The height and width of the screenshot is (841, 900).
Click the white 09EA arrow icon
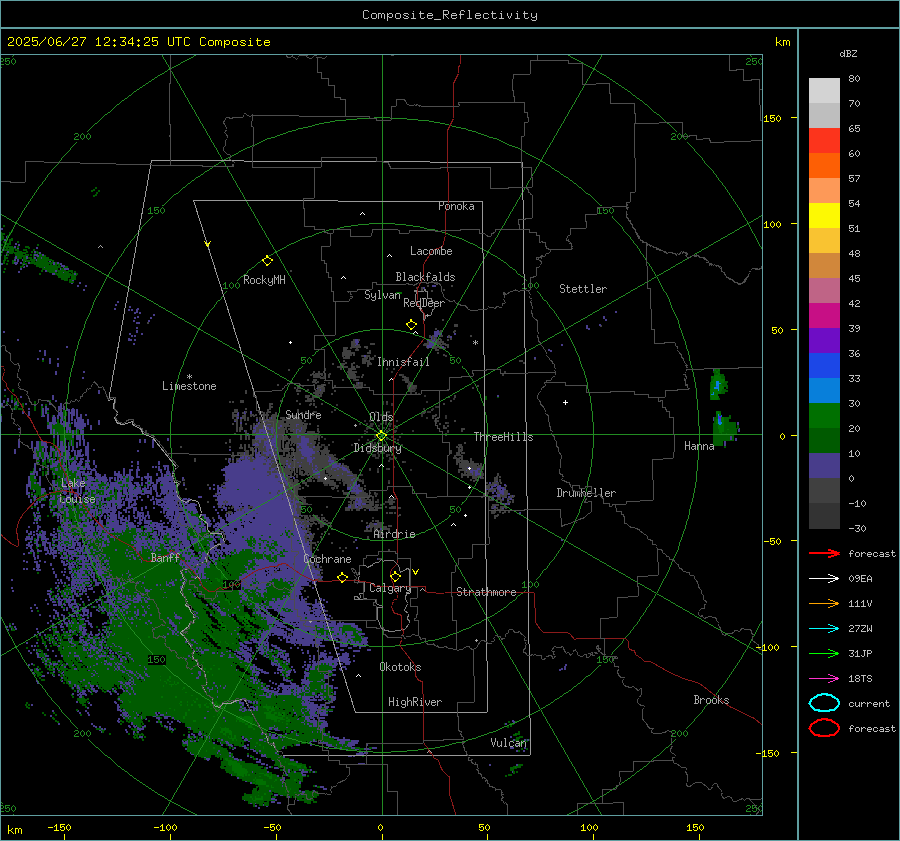(x=824, y=579)
